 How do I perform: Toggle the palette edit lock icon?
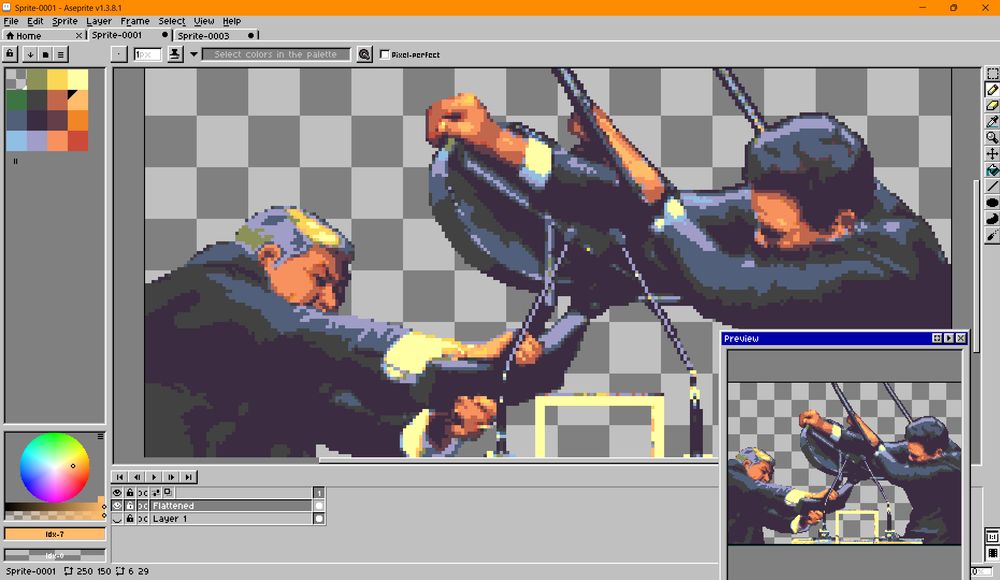click(x=10, y=54)
